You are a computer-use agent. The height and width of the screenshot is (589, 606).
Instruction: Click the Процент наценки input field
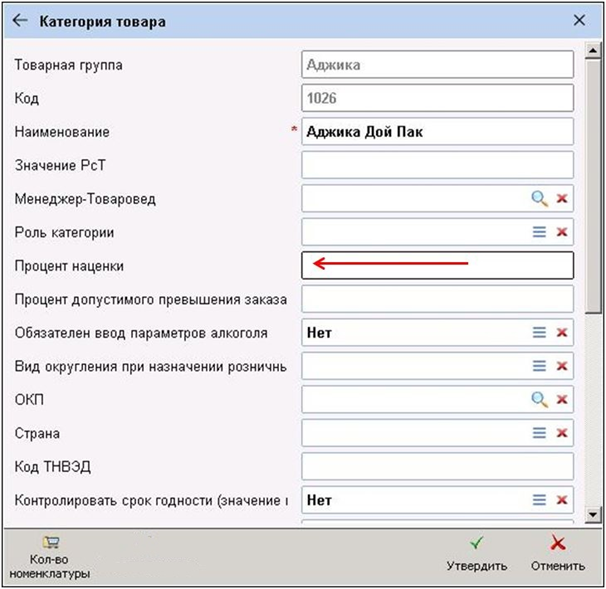click(437, 265)
